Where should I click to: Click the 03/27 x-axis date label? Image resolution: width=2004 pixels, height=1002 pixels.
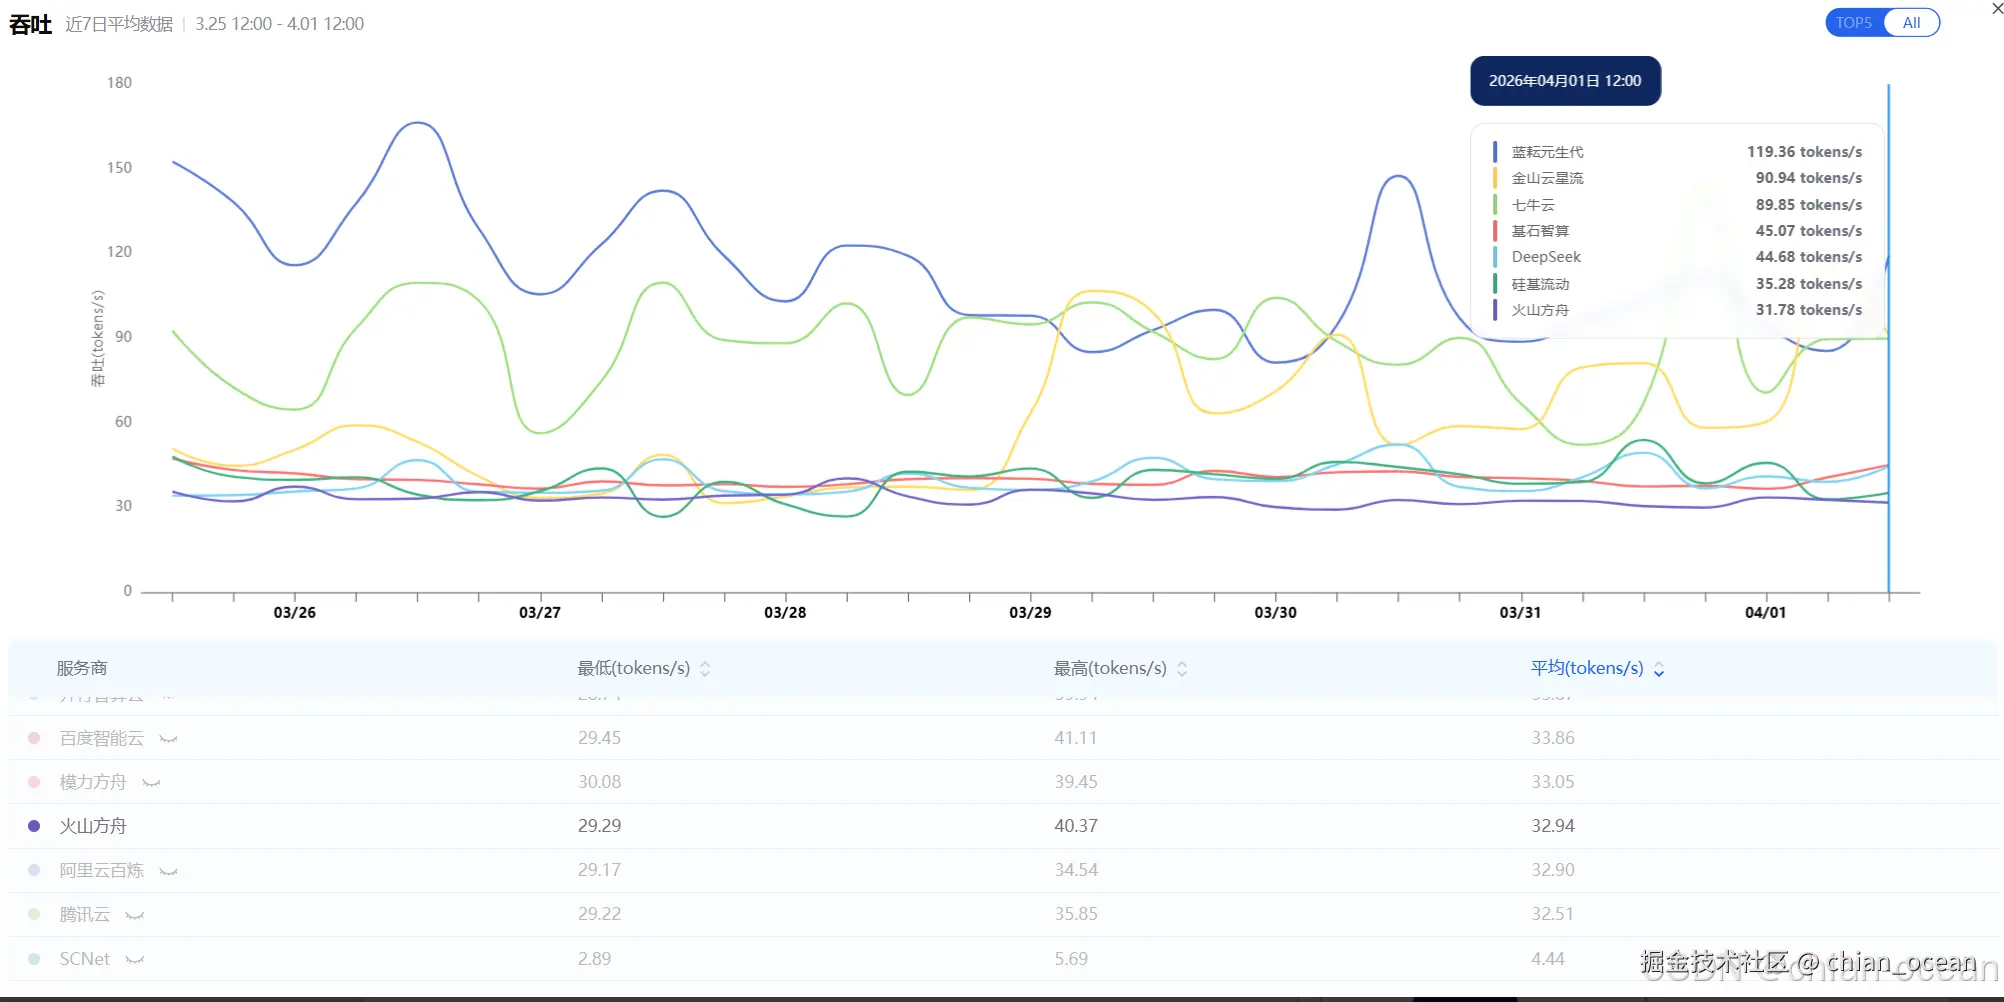pyautogui.click(x=540, y=612)
